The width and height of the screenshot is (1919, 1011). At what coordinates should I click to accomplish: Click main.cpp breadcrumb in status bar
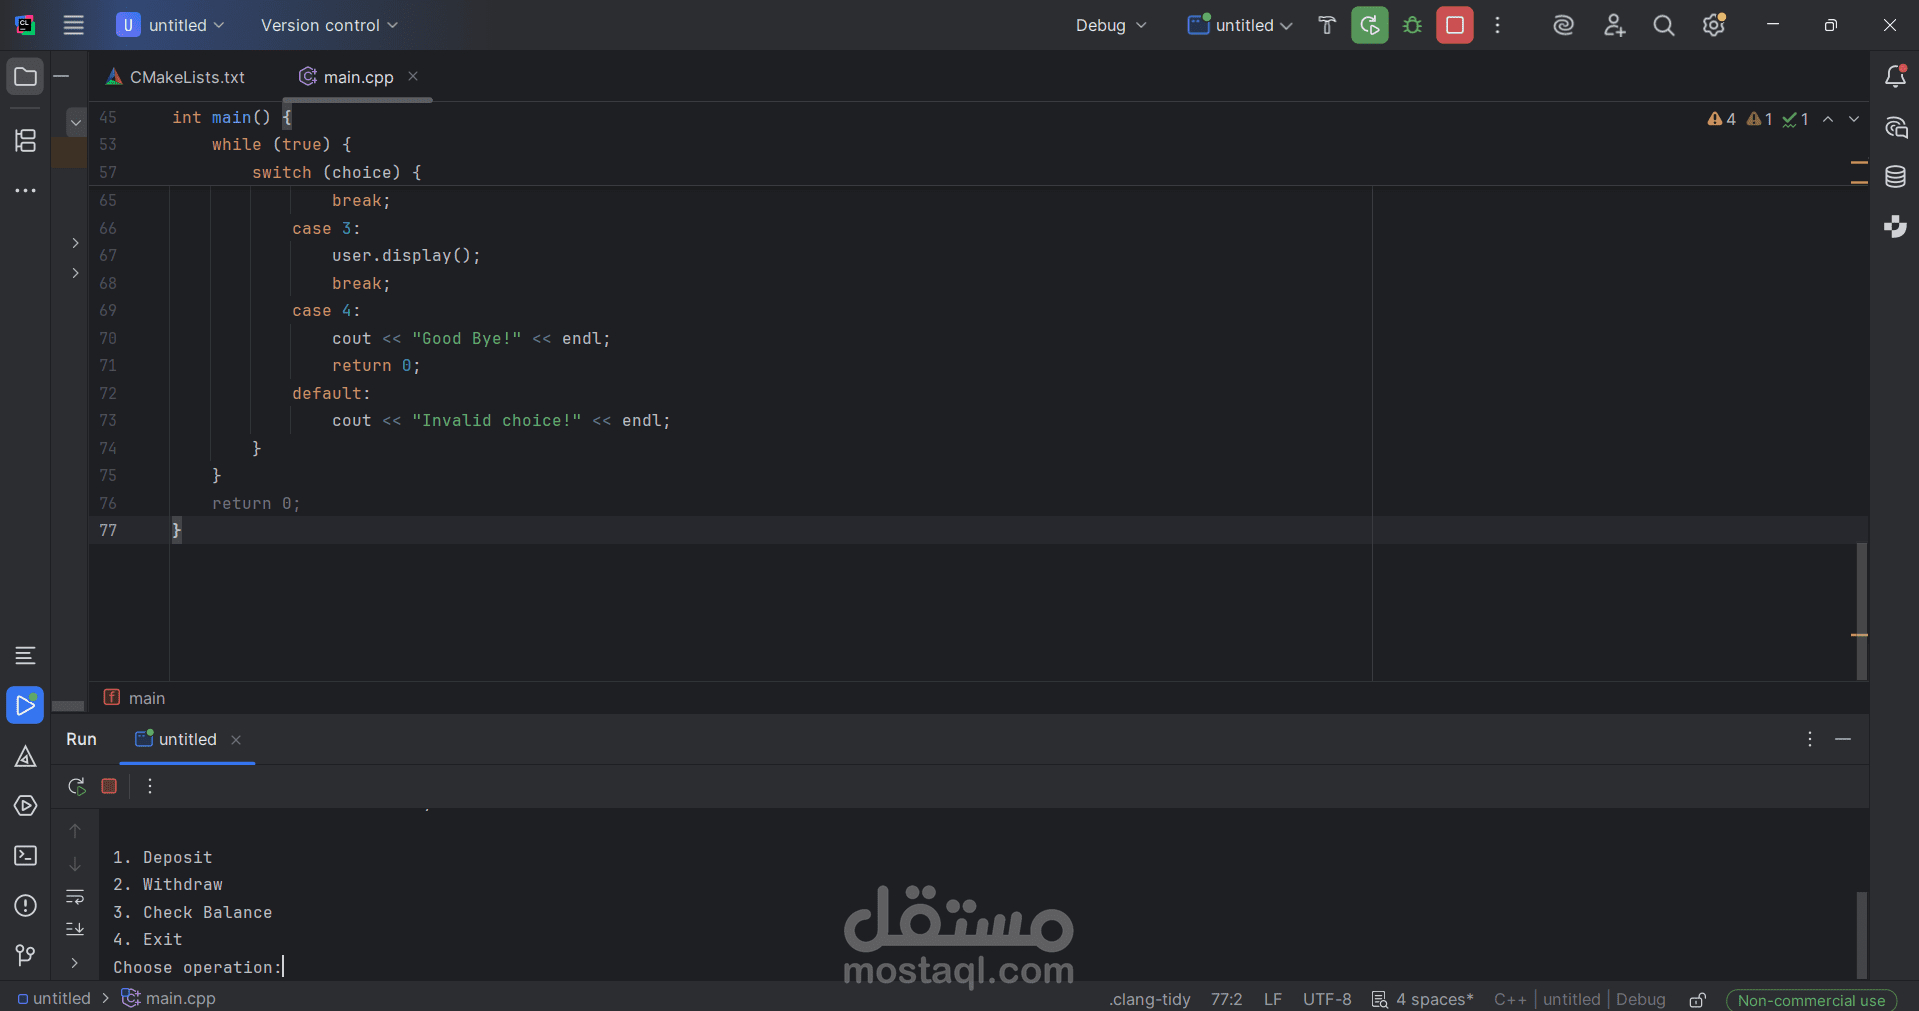[168, 998]
